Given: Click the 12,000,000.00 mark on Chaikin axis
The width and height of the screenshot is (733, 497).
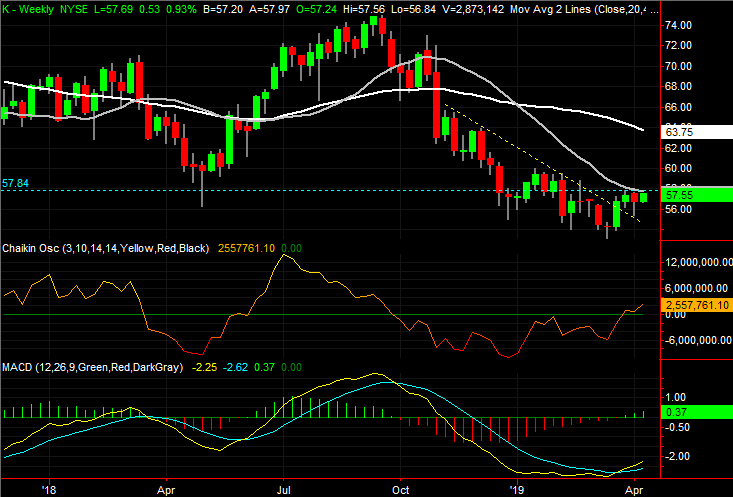Looking at the screenshot, I should pos(692,262).
